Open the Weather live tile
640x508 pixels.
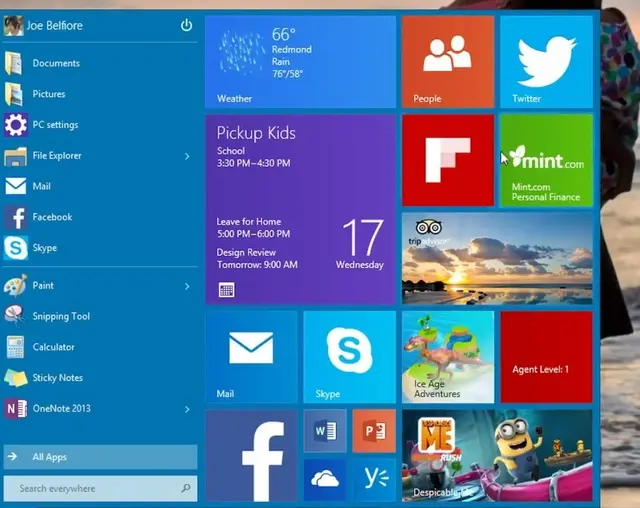click(x=300, y=62)
